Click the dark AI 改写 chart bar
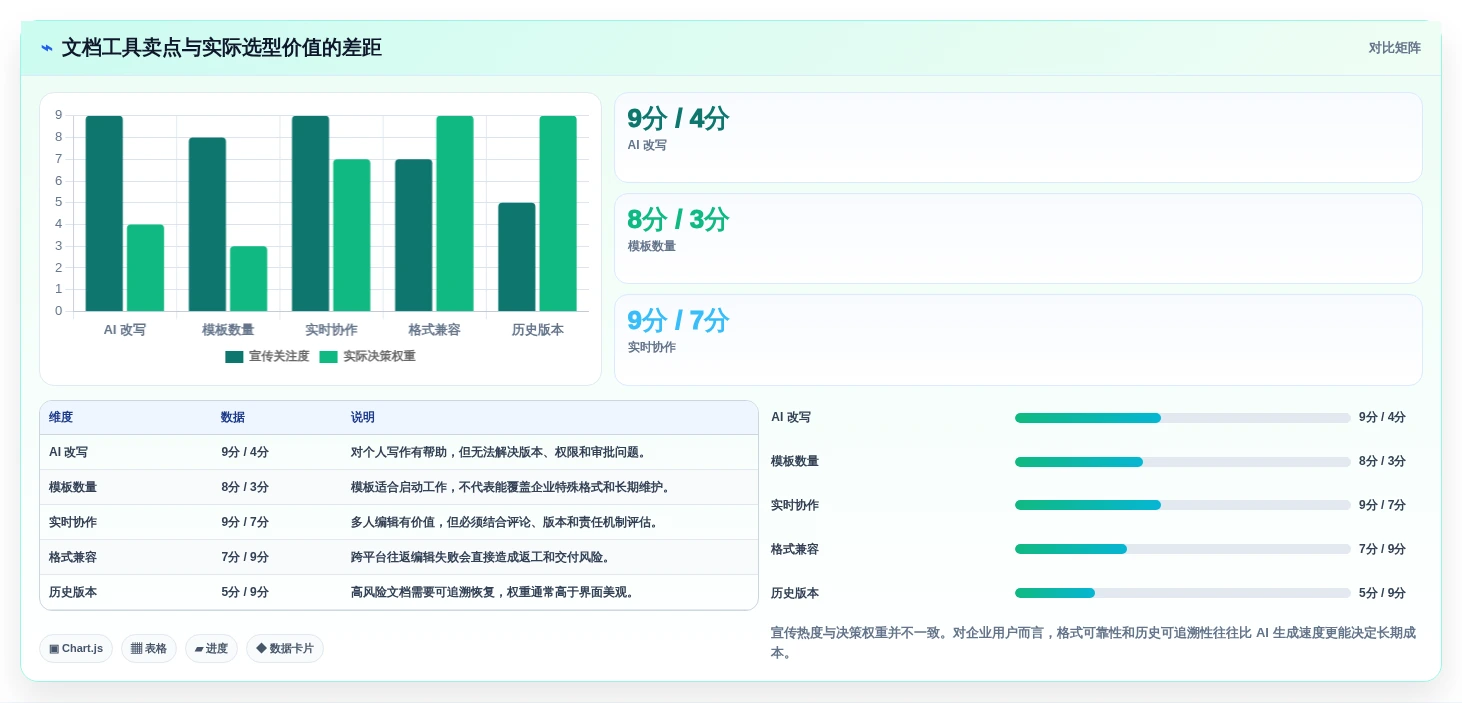1462x703 pixels. [104, 213]
